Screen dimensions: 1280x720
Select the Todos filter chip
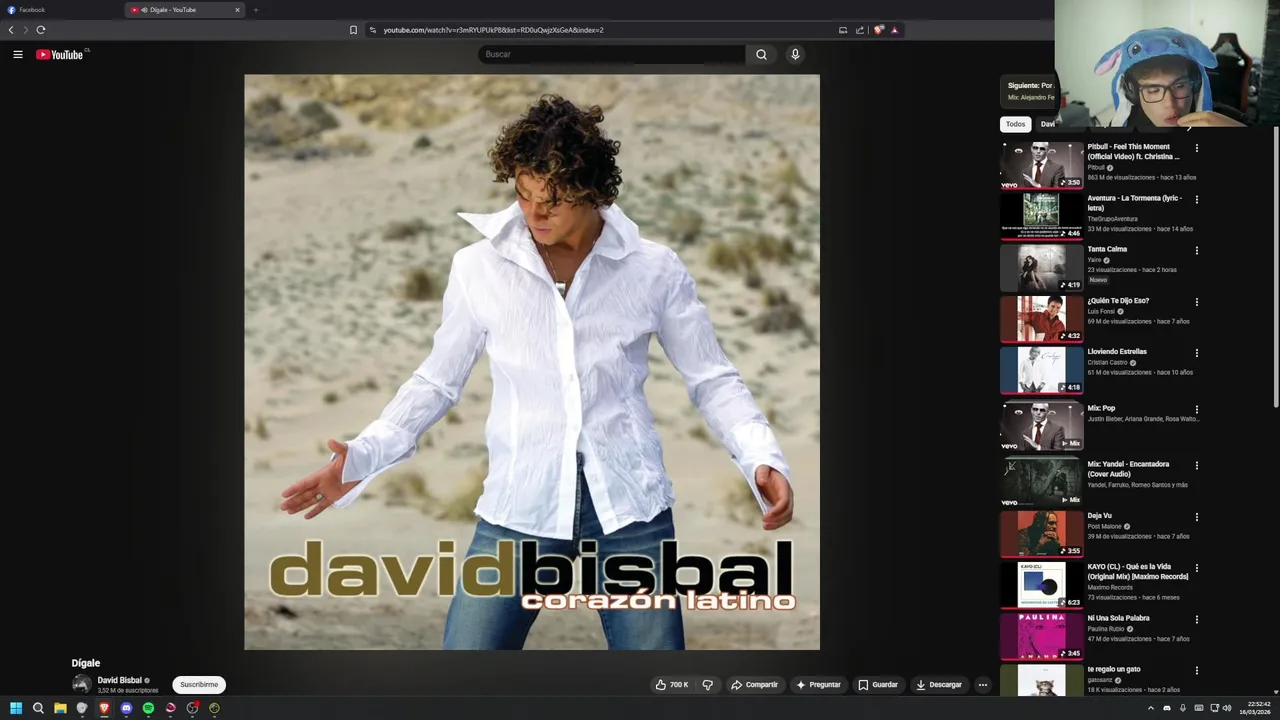[1015, 124]
